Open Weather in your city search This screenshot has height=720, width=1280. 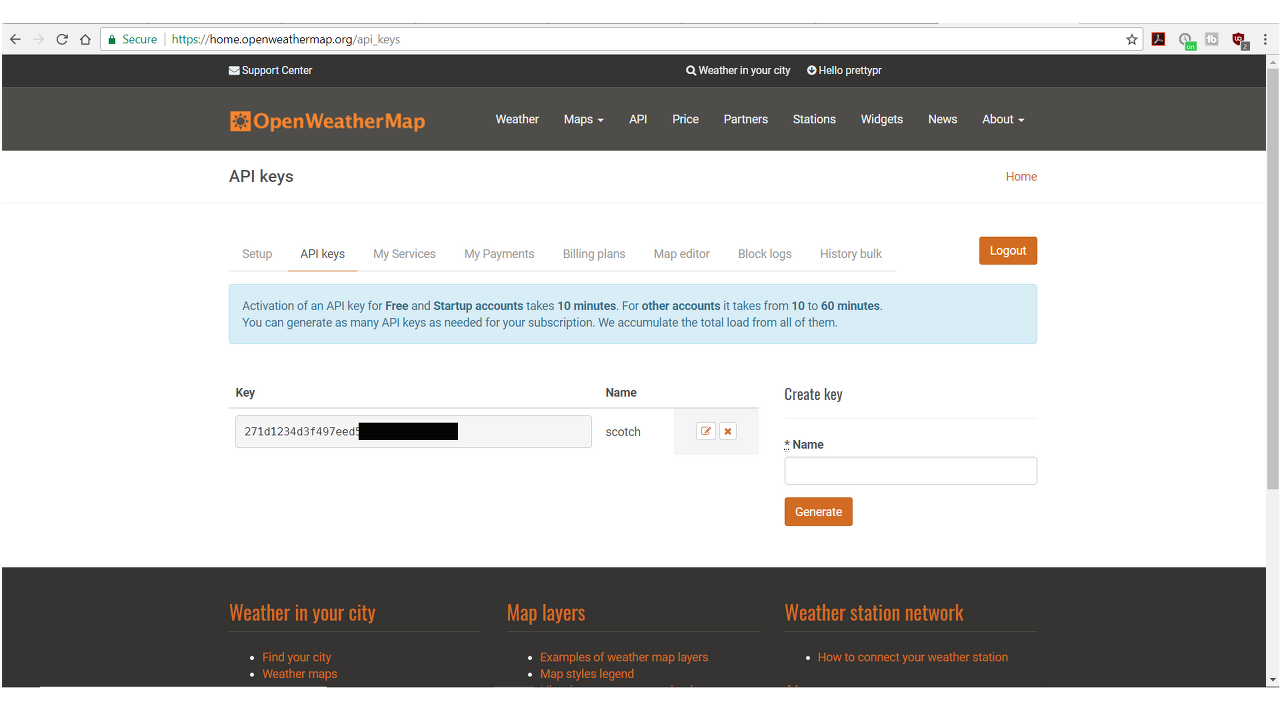coord(738,70)
